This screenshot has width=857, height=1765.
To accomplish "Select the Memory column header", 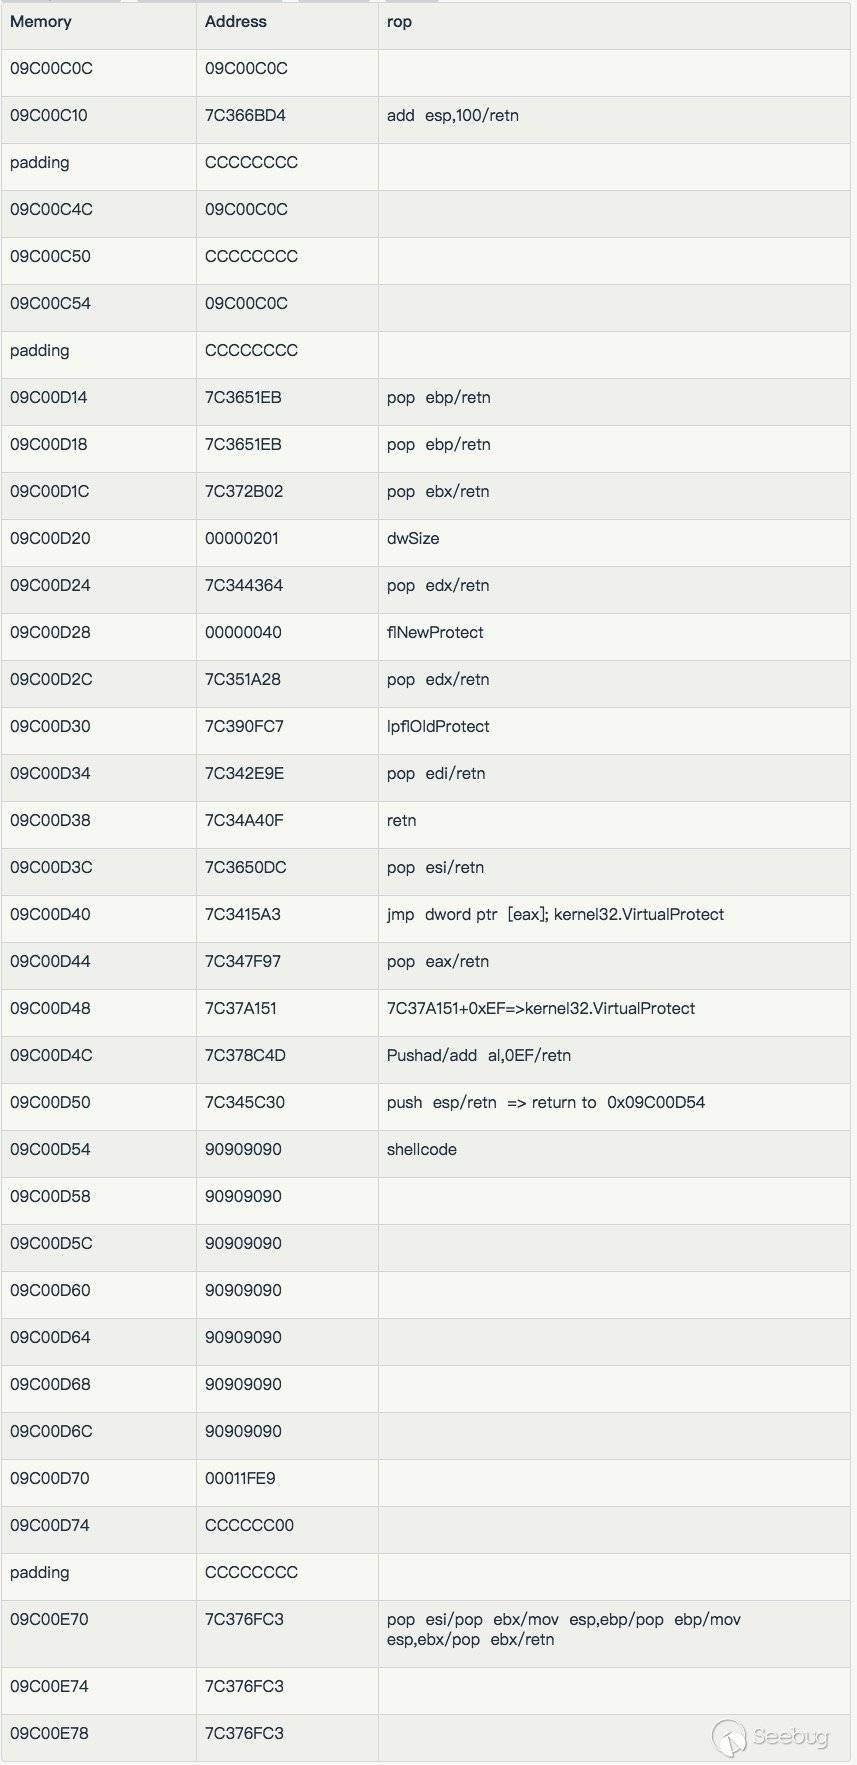I will 41,22.
